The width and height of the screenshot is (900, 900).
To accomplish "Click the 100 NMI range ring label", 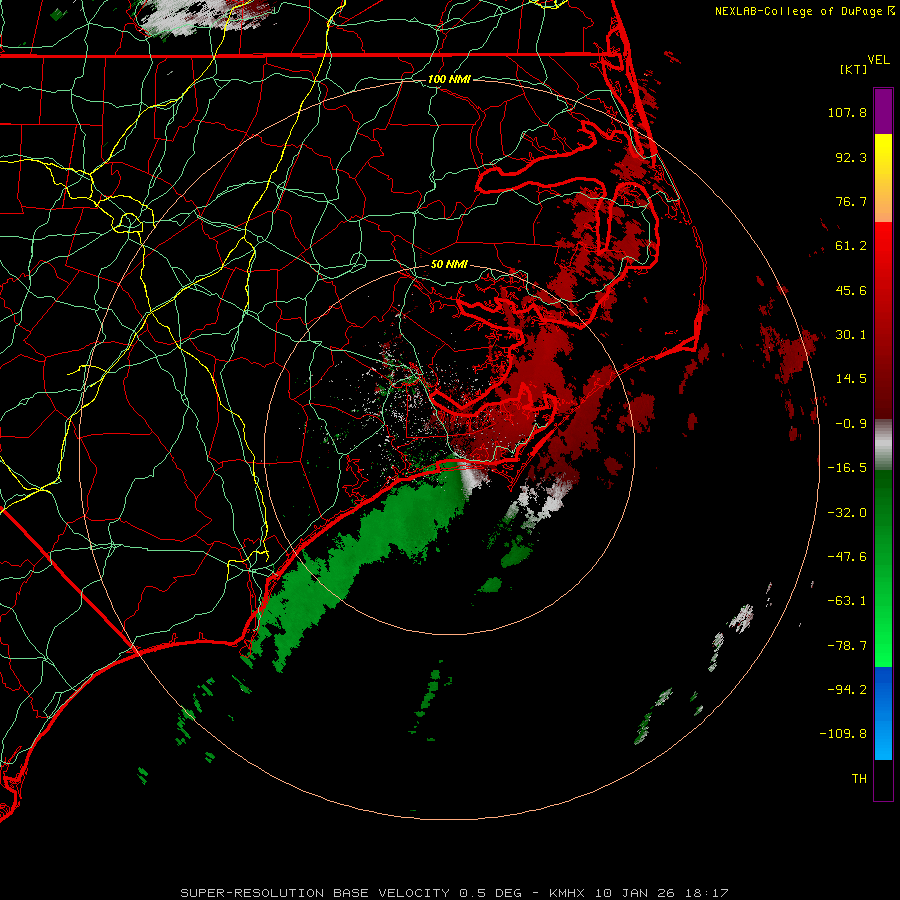I will 449,79.
